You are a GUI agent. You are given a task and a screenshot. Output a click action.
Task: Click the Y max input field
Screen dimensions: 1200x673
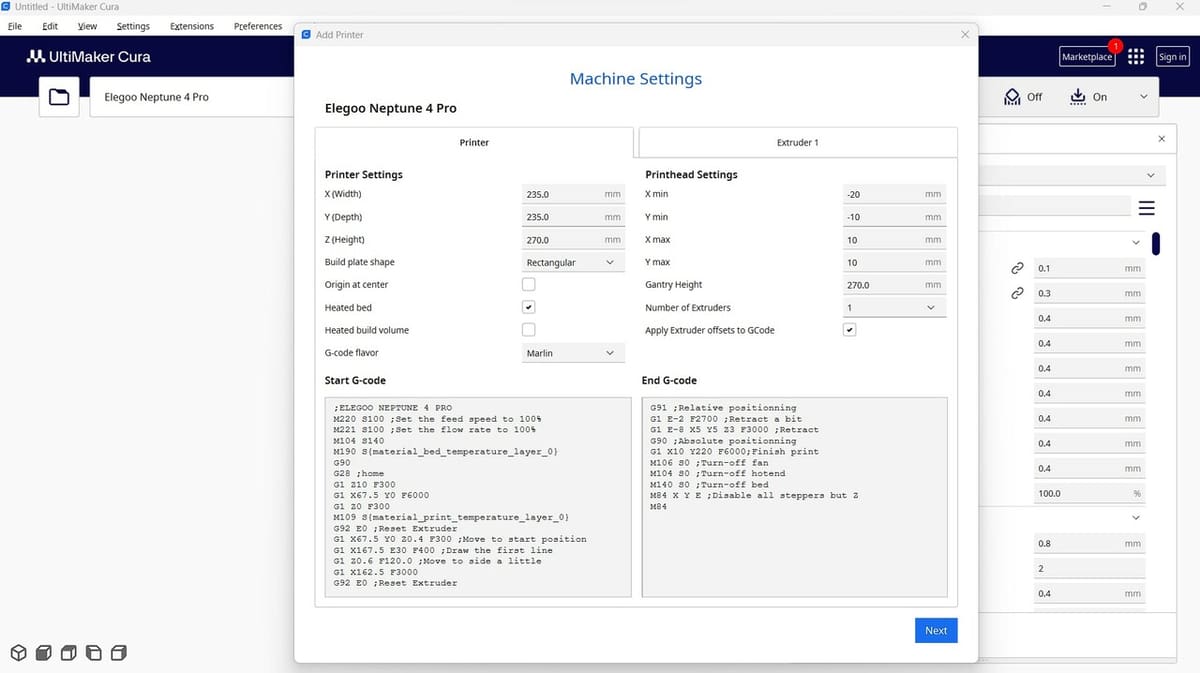pos(893,262)
